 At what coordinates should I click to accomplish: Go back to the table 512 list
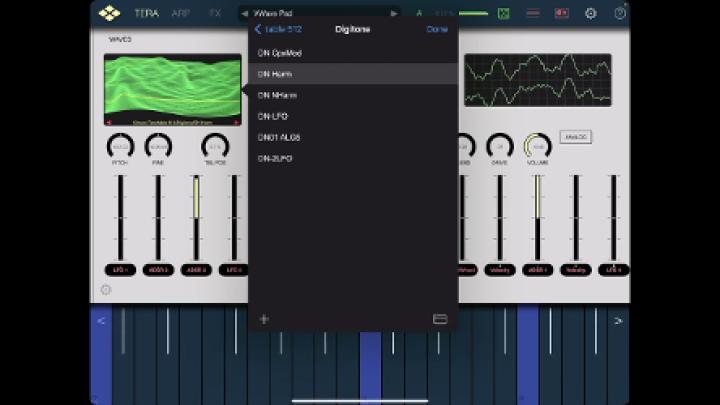pos(278,29)
